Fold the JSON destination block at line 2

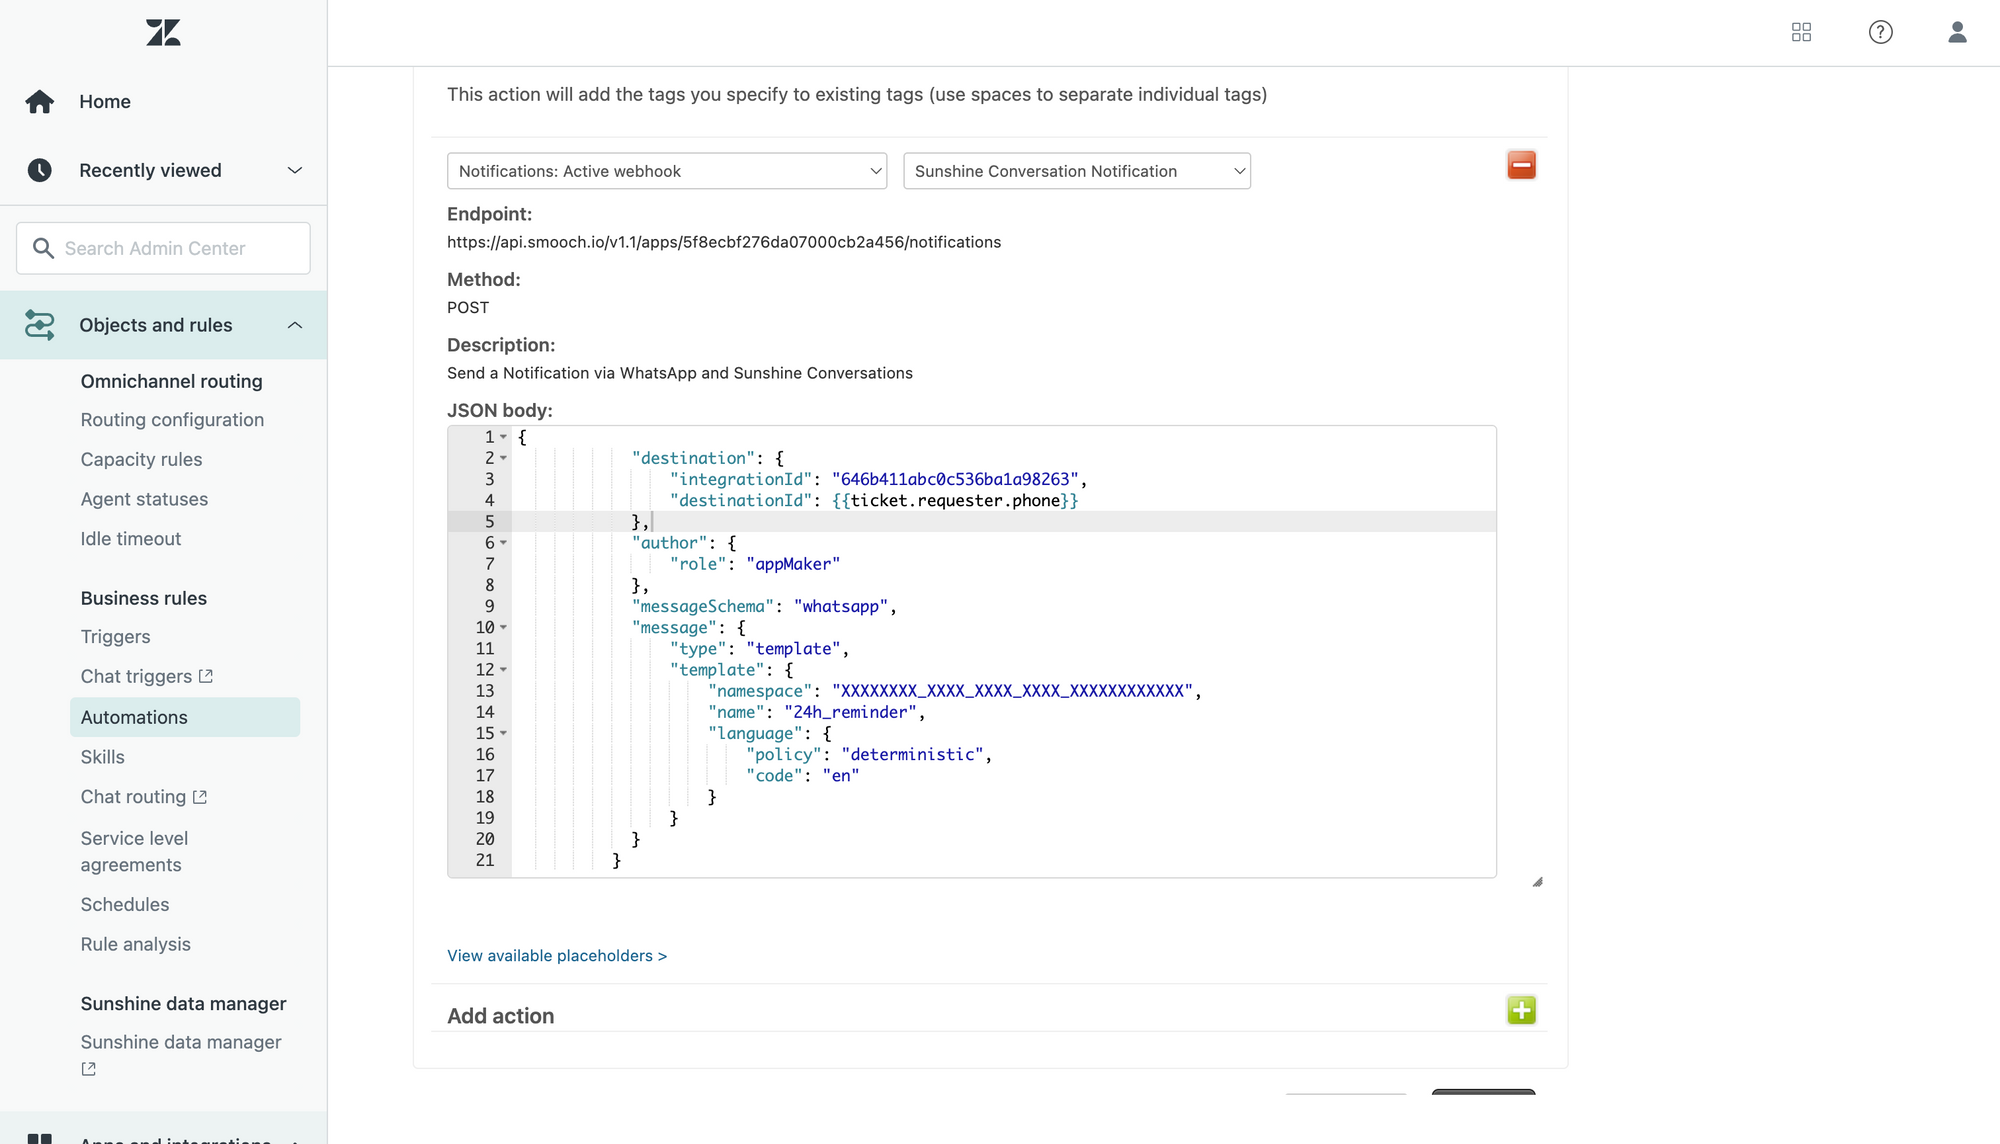(x=503, y=458)
